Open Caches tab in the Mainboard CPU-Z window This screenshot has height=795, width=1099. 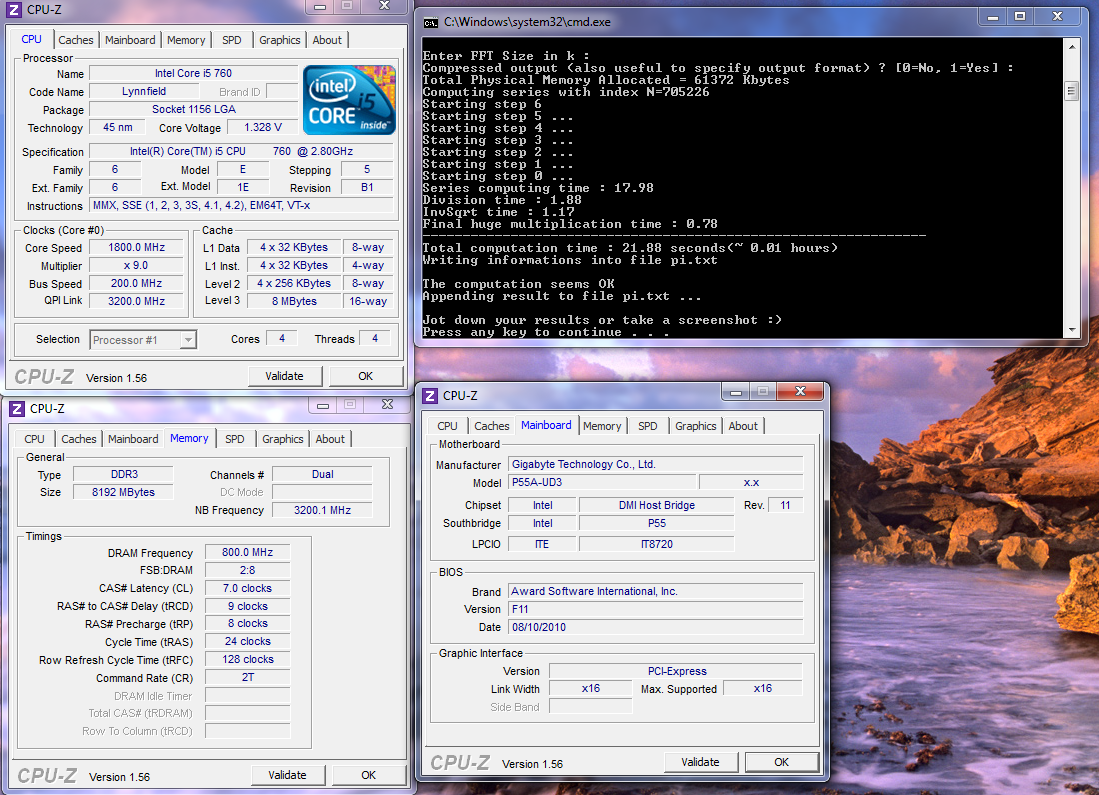click(x=491, y=426)
